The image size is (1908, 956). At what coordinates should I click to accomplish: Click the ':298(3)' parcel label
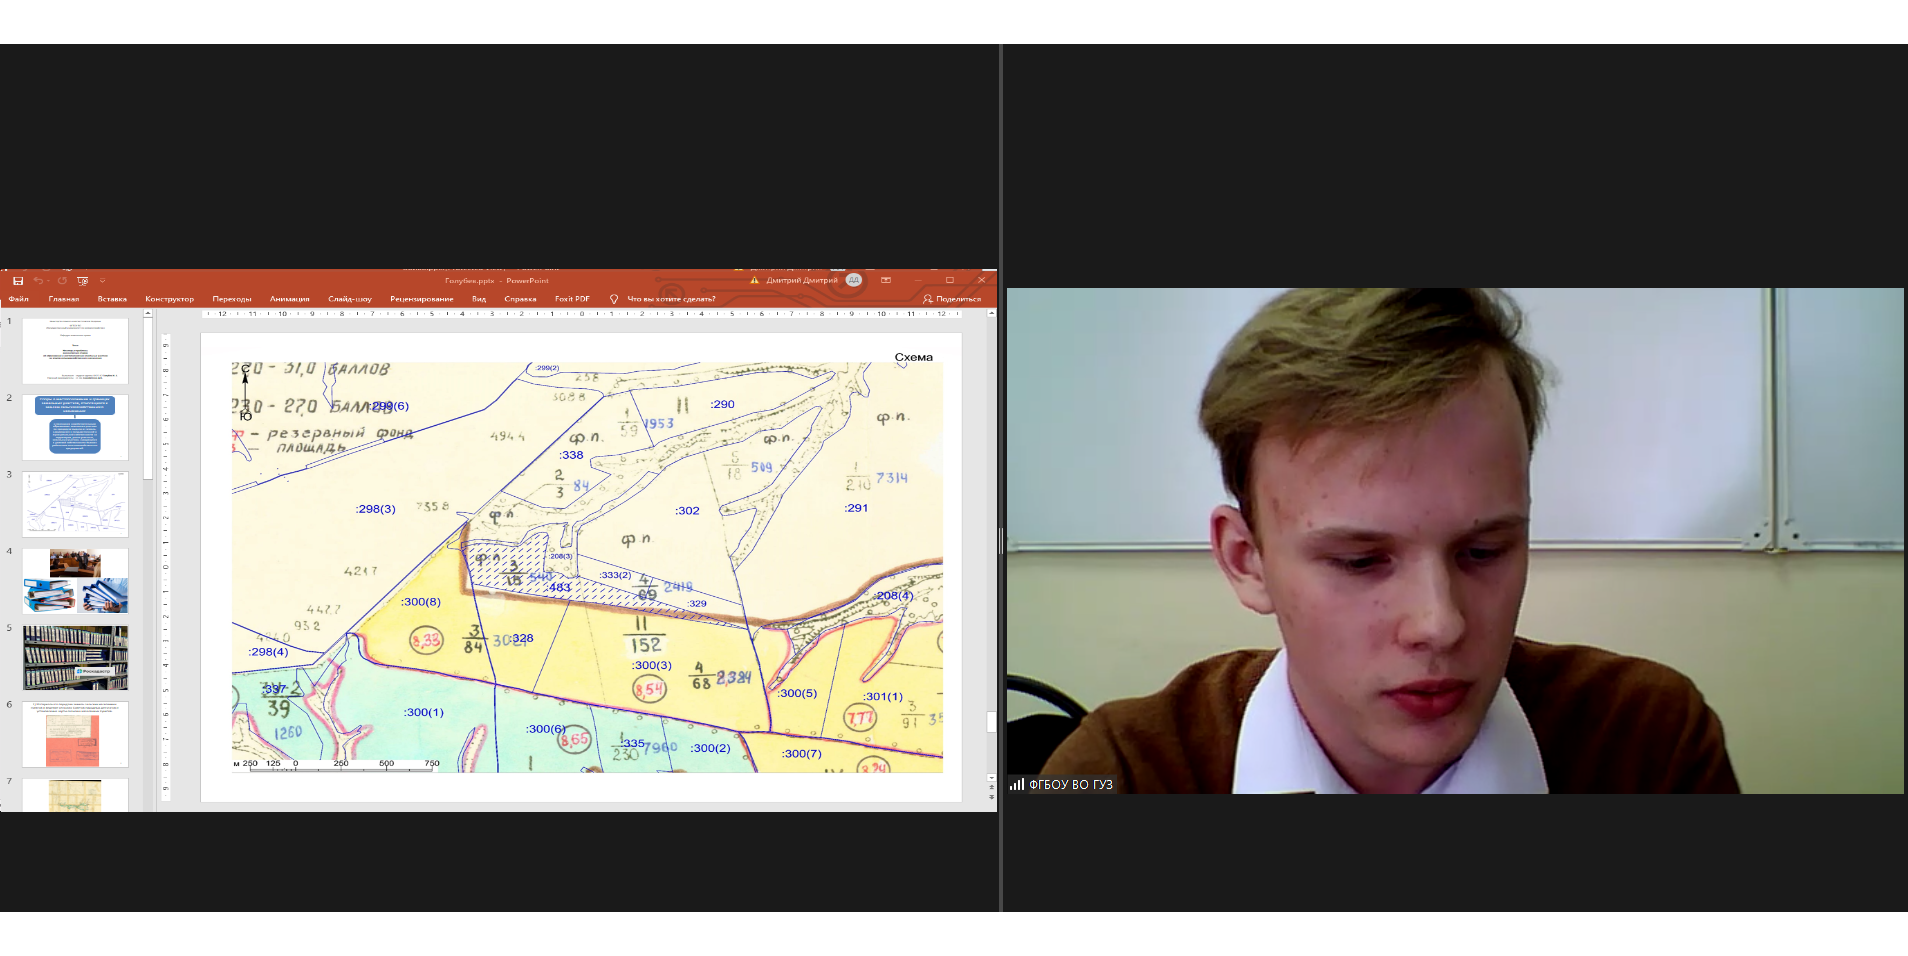(375, 509)
